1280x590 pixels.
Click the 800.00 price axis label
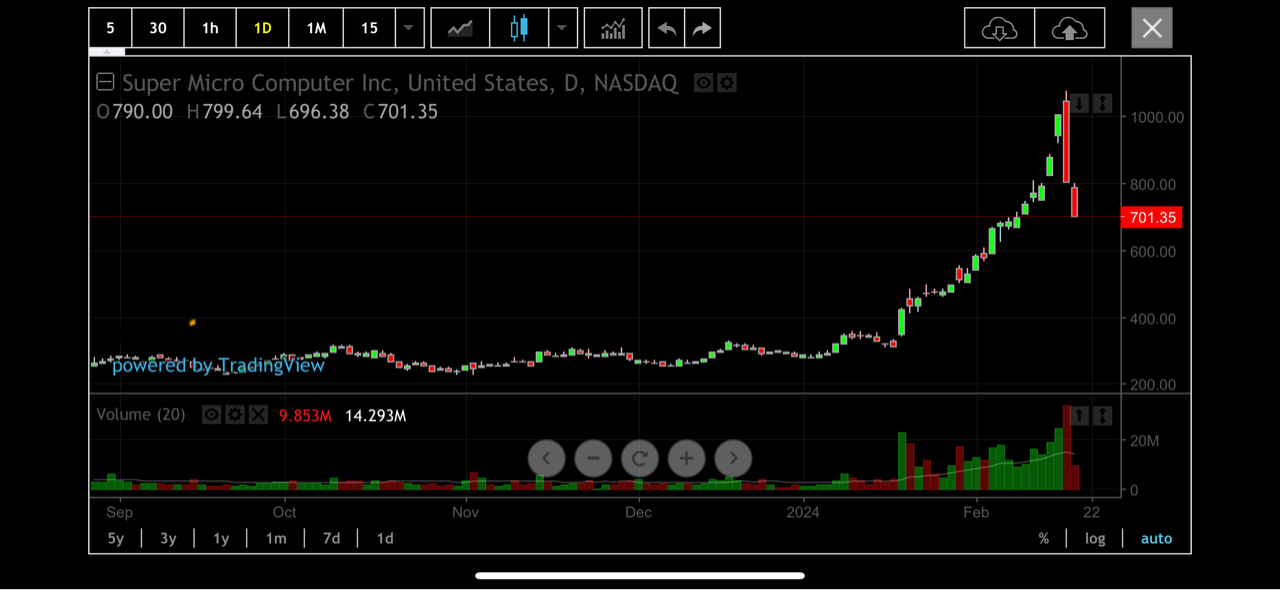1153,184
